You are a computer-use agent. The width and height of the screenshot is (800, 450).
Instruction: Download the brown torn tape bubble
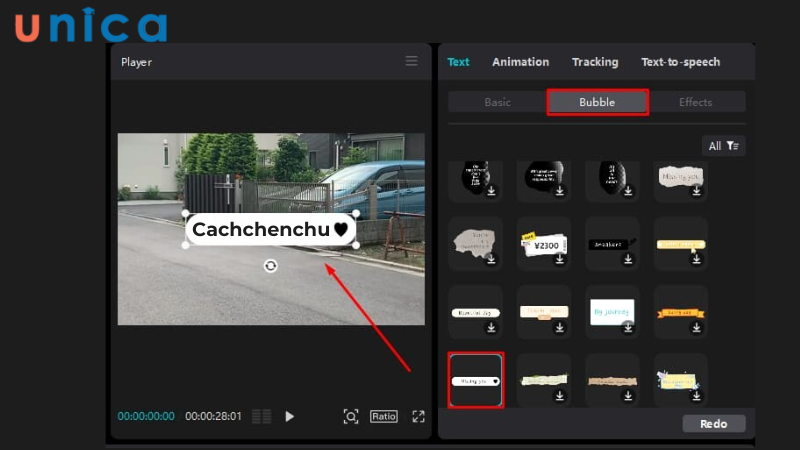tap(628, 395)
